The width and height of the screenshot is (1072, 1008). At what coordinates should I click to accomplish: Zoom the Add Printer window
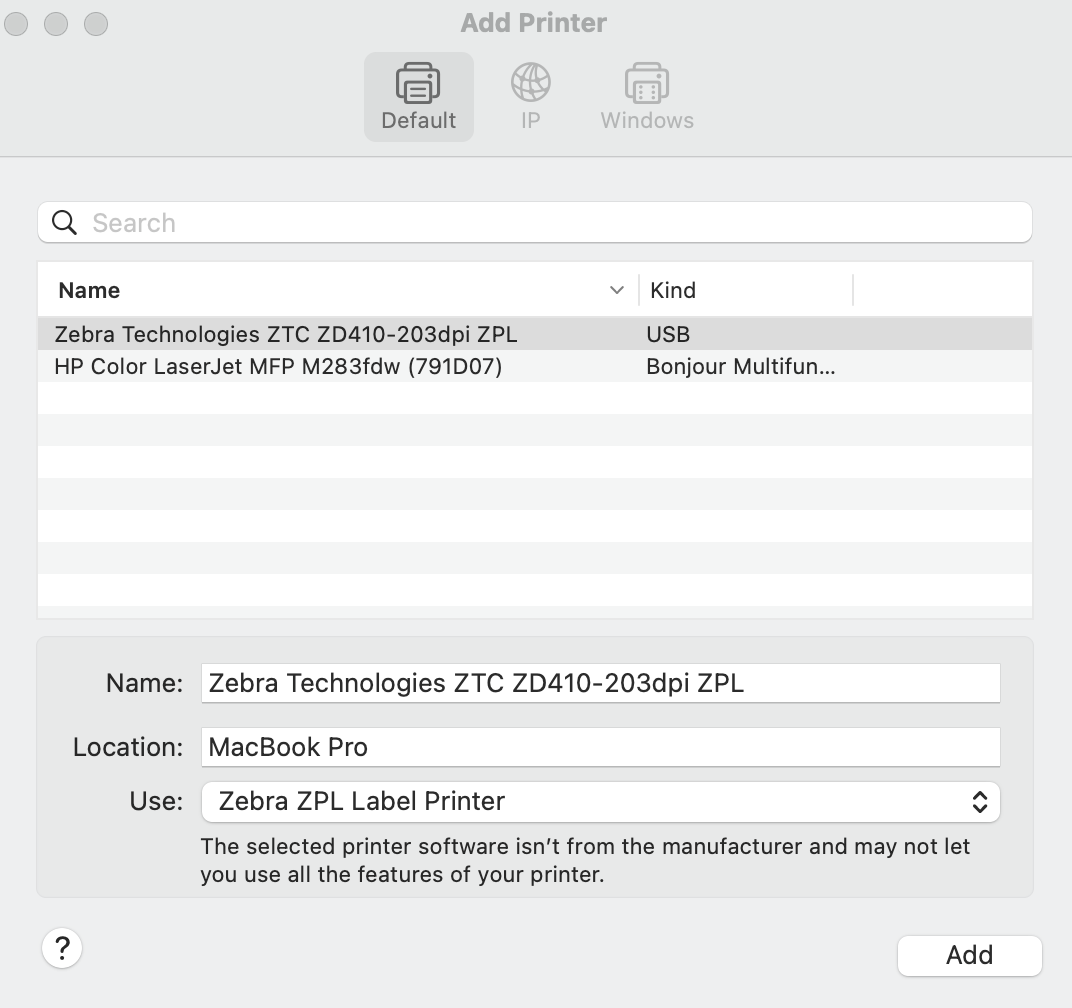click(96, 24)
